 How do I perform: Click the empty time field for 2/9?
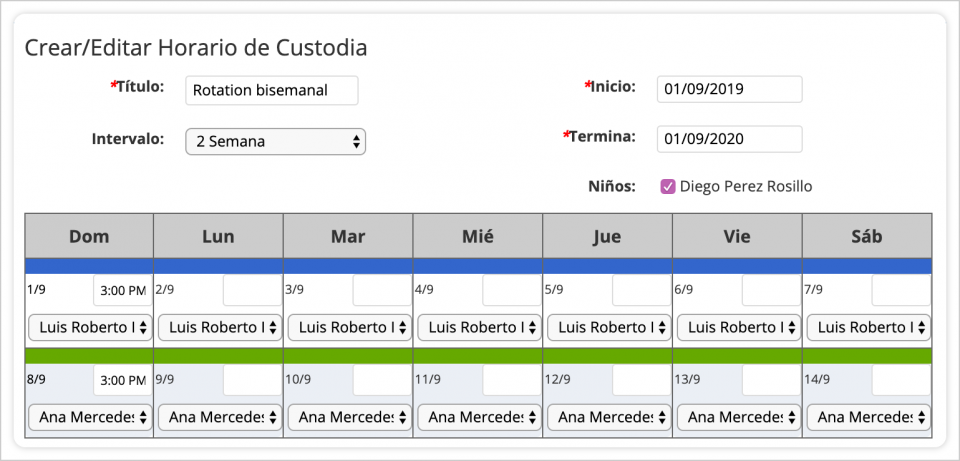(x=252, y=291)
